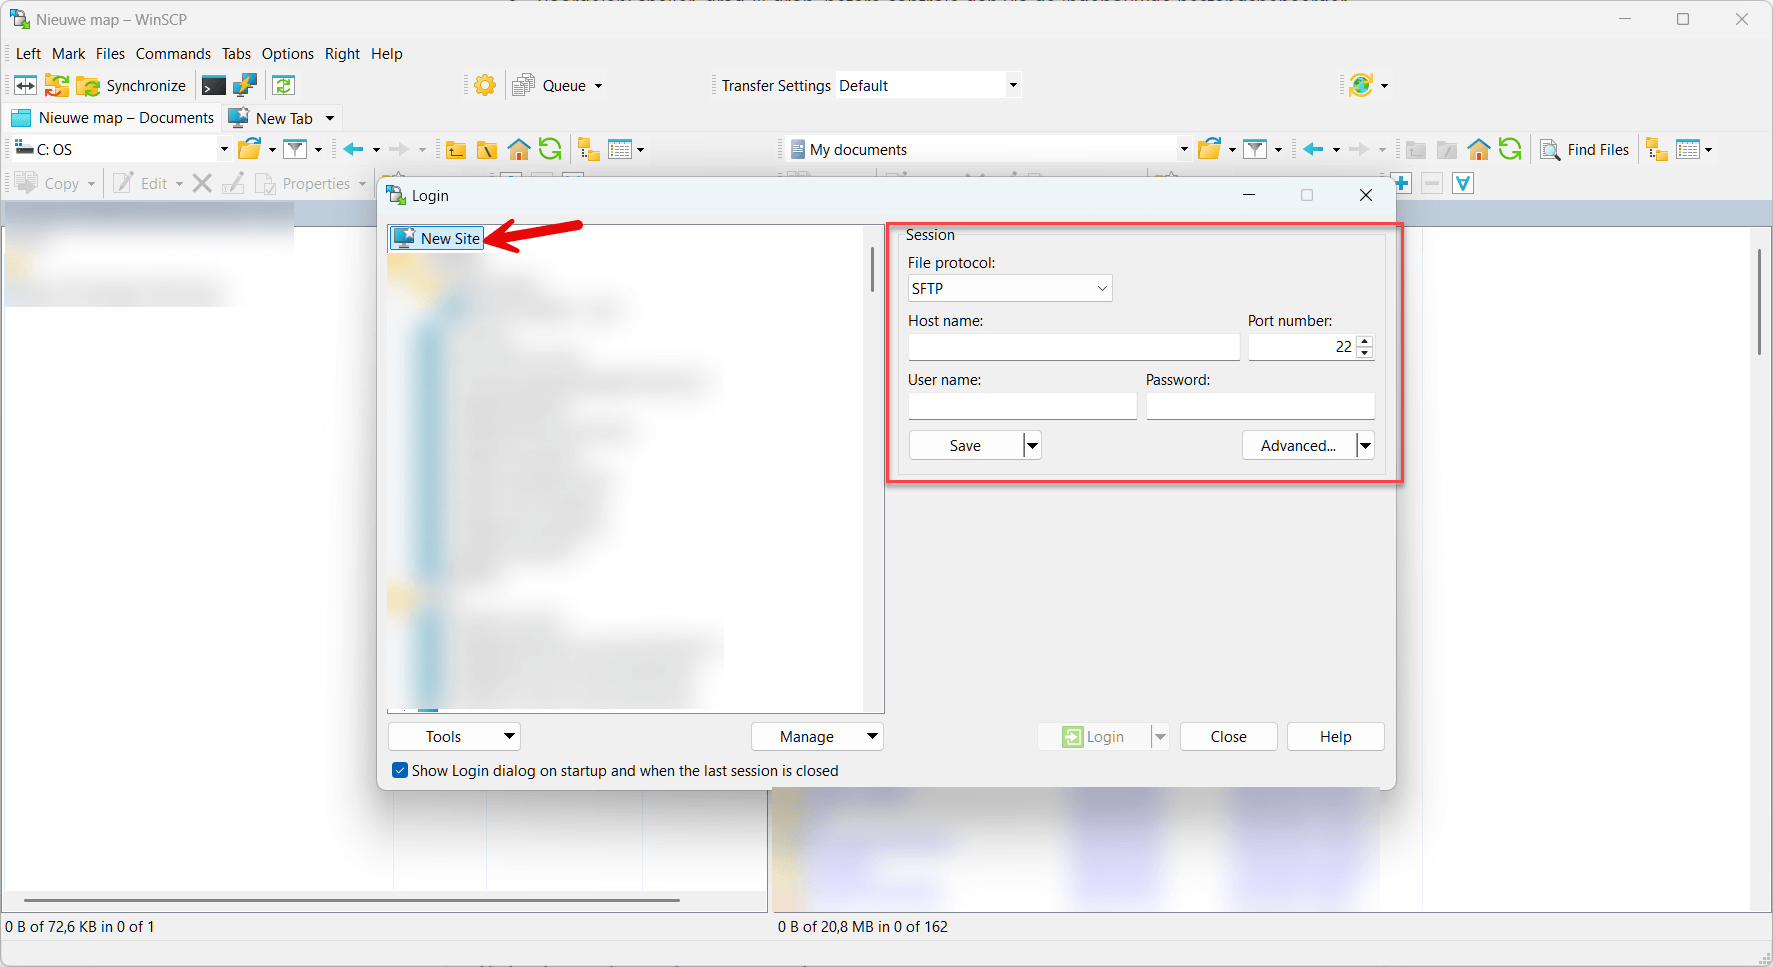Viewport: 1773px width, 967px height.
Task: Select Find Files in remote toolbar
Action: coord(1585,149)
